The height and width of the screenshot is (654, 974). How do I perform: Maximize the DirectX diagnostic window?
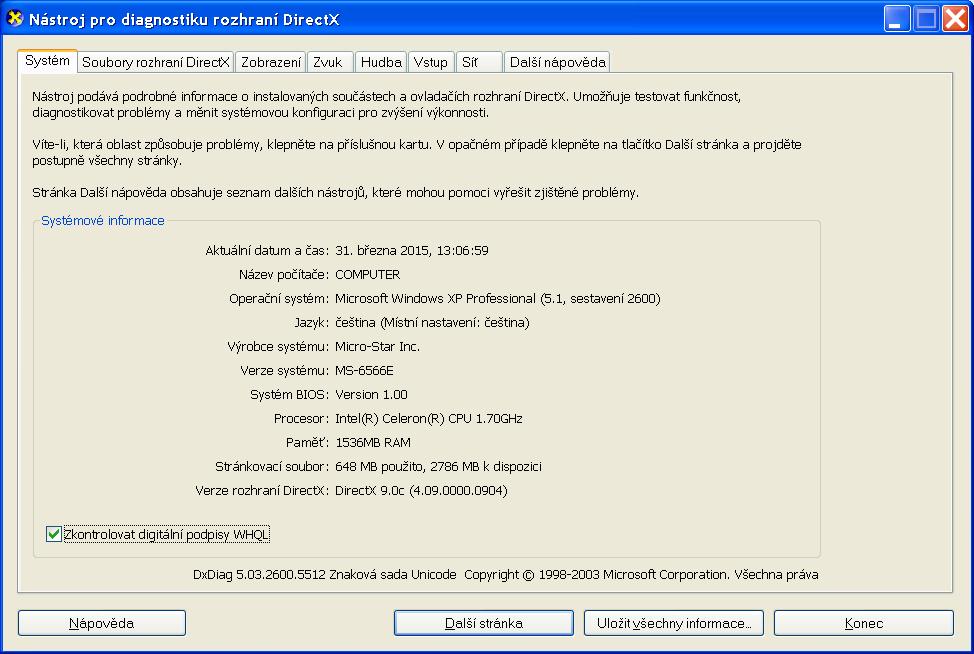[x=926, y=19]
